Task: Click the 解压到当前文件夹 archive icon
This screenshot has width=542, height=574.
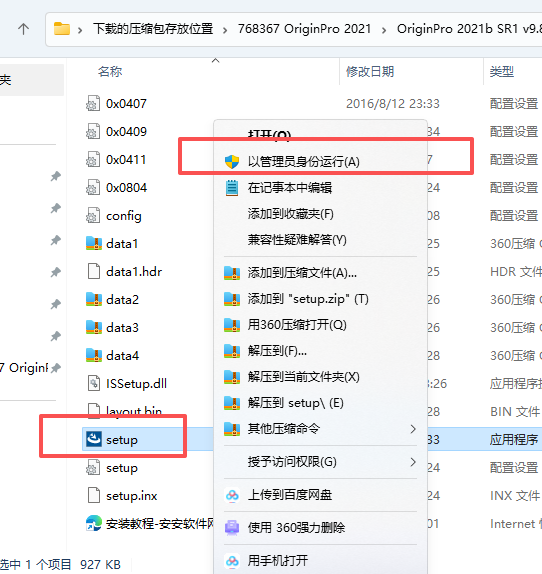Action: click(x=232, y=377)
